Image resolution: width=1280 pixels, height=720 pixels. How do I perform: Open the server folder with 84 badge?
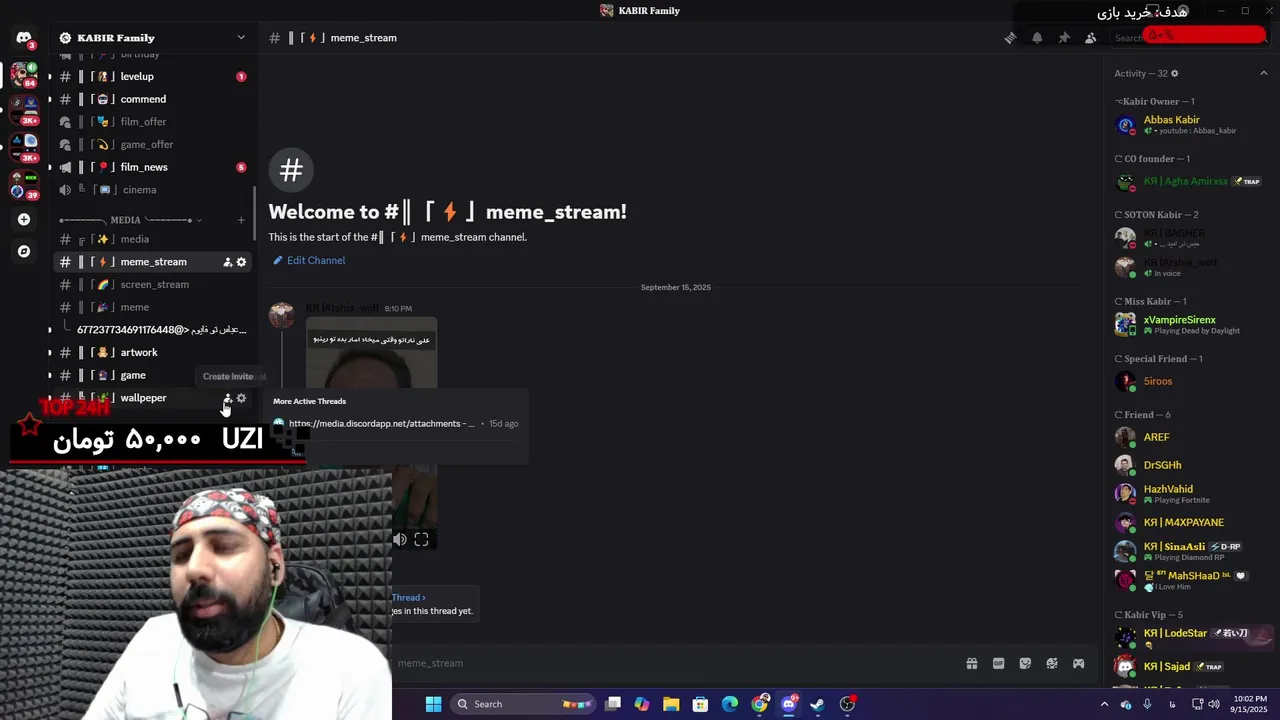click(24, 75)
